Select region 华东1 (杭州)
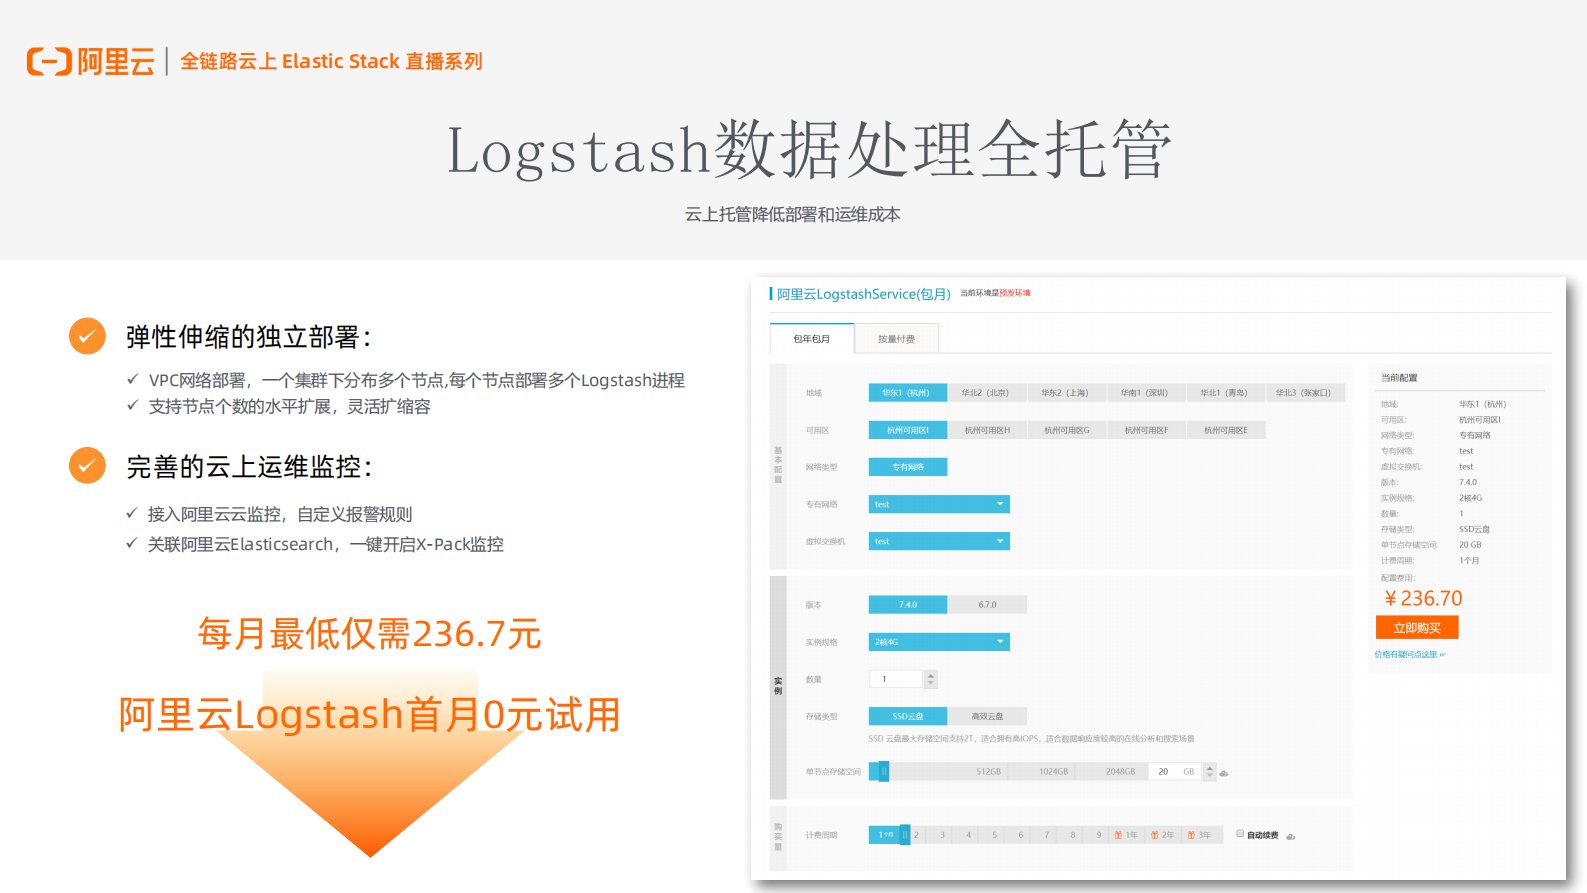The width and height of the screenshot is (1587, 893). click(x=907, y=393)
